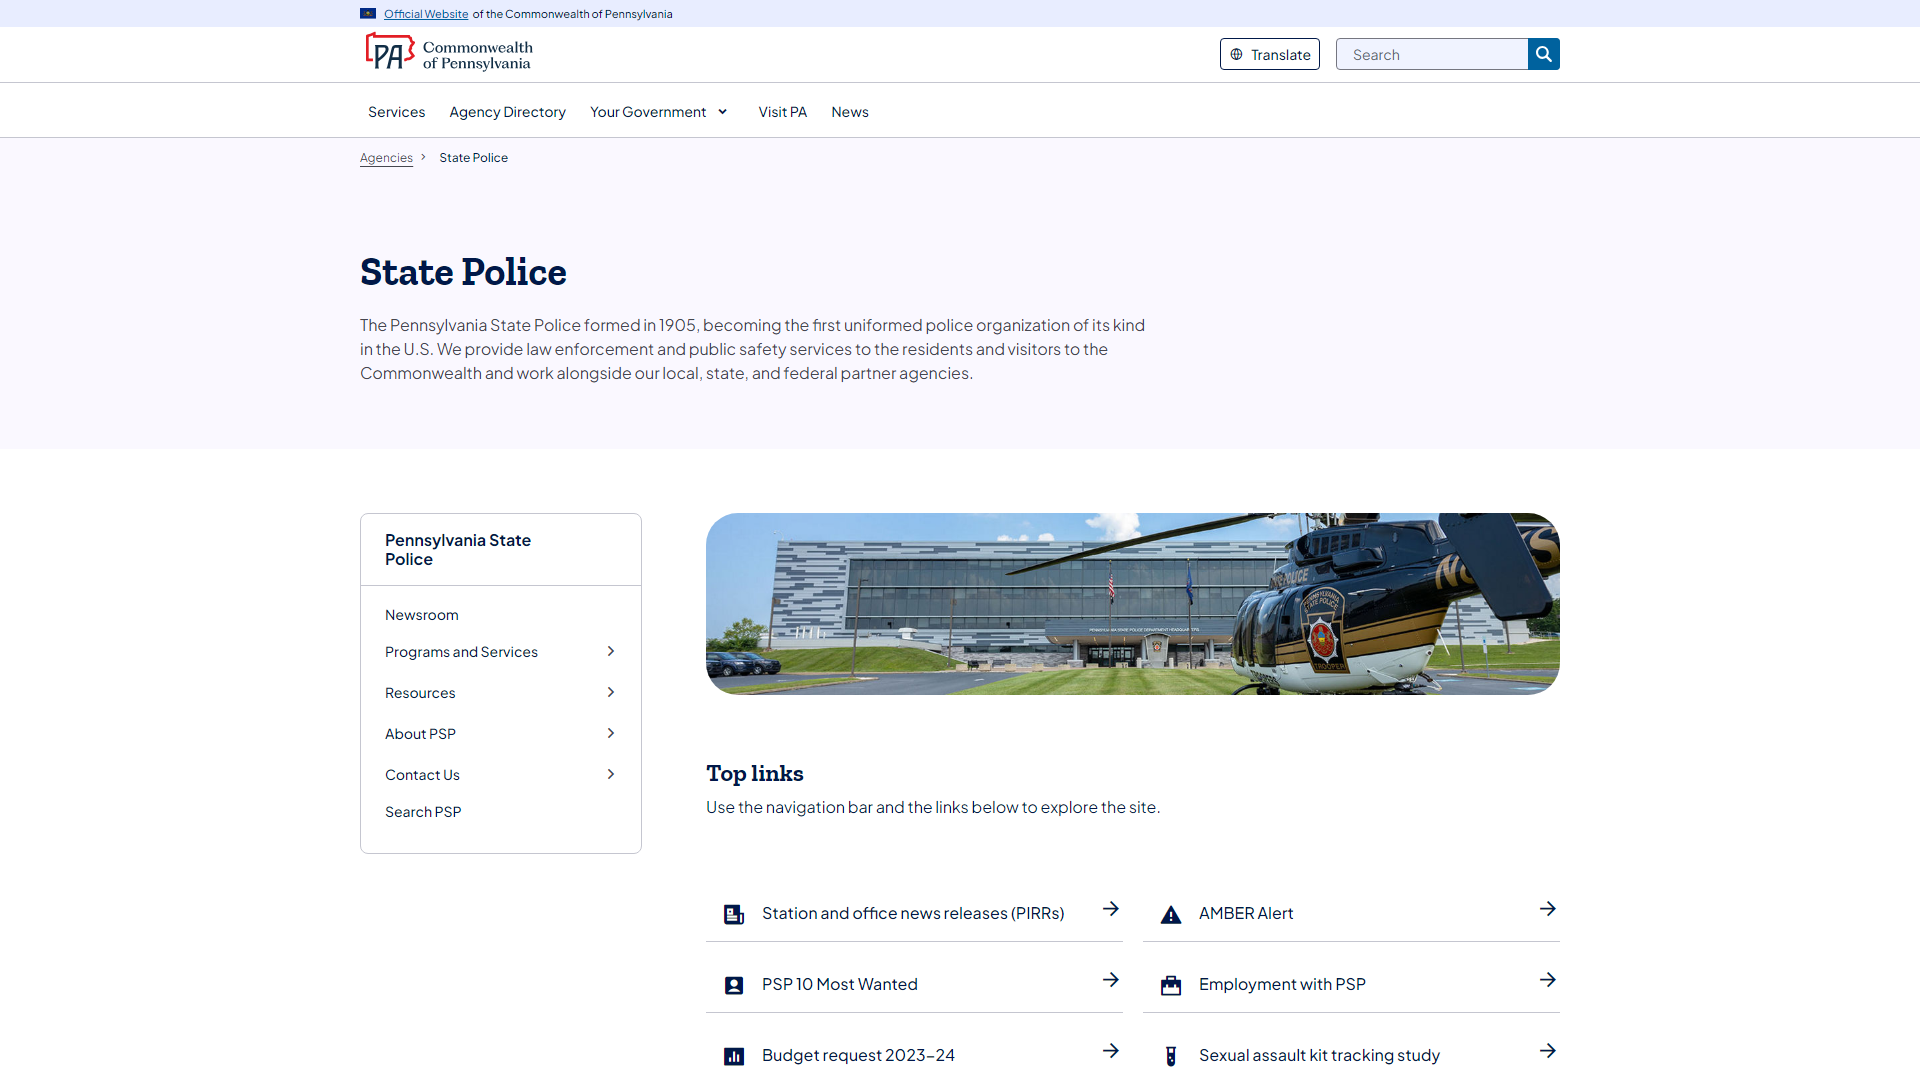Open Your Government menu
This screenshot has height=1080, width=1920.
pos(648,112)
